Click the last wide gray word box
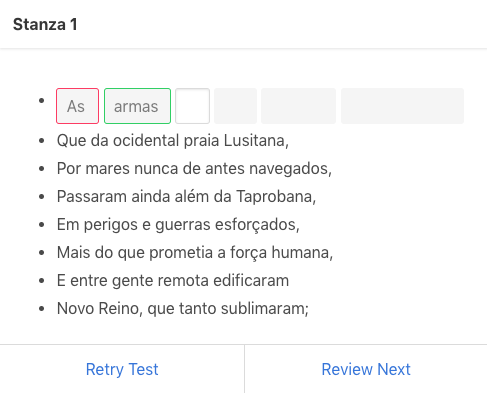 [402, 106]
